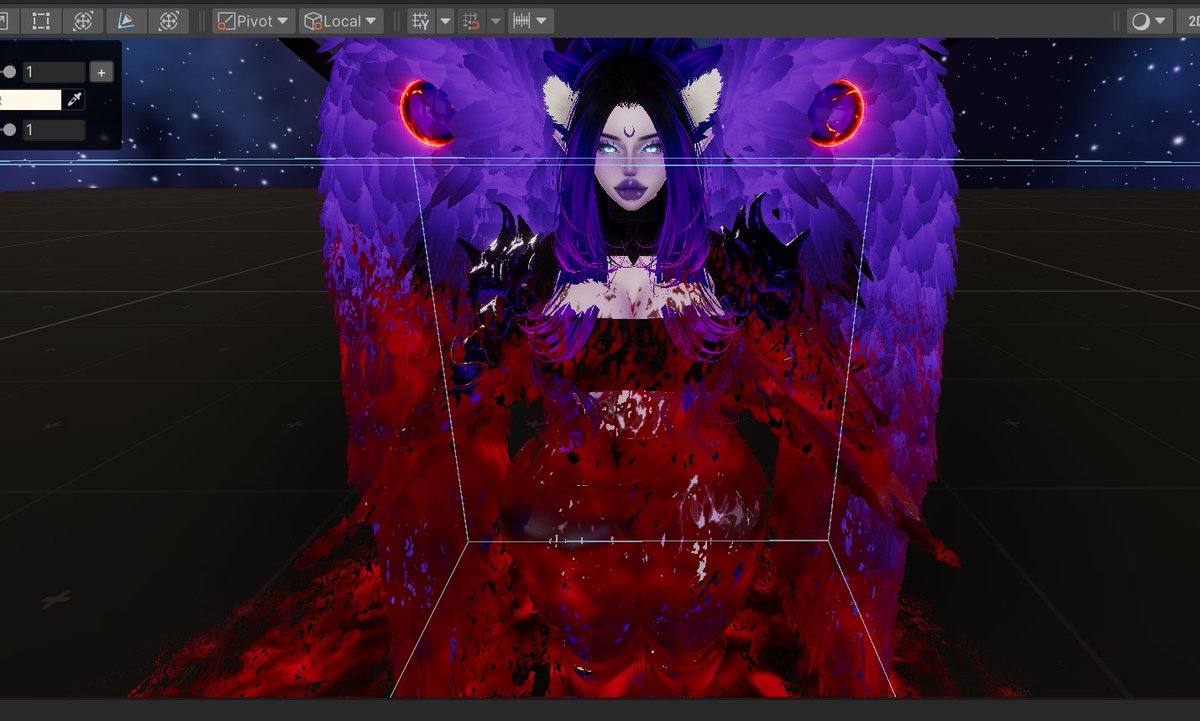Open the Local handle rotation dropdown
1200x721 pixels.
(341, 20)
